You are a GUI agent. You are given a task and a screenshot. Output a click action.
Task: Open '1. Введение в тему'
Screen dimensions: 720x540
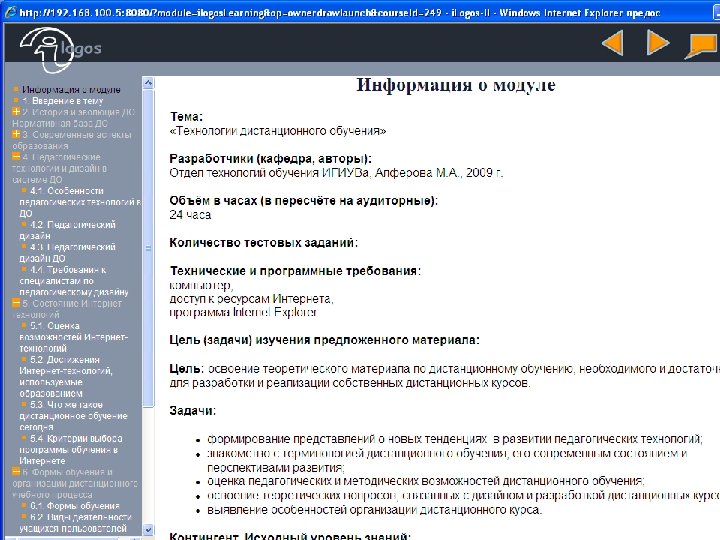[x=63, y=101]
